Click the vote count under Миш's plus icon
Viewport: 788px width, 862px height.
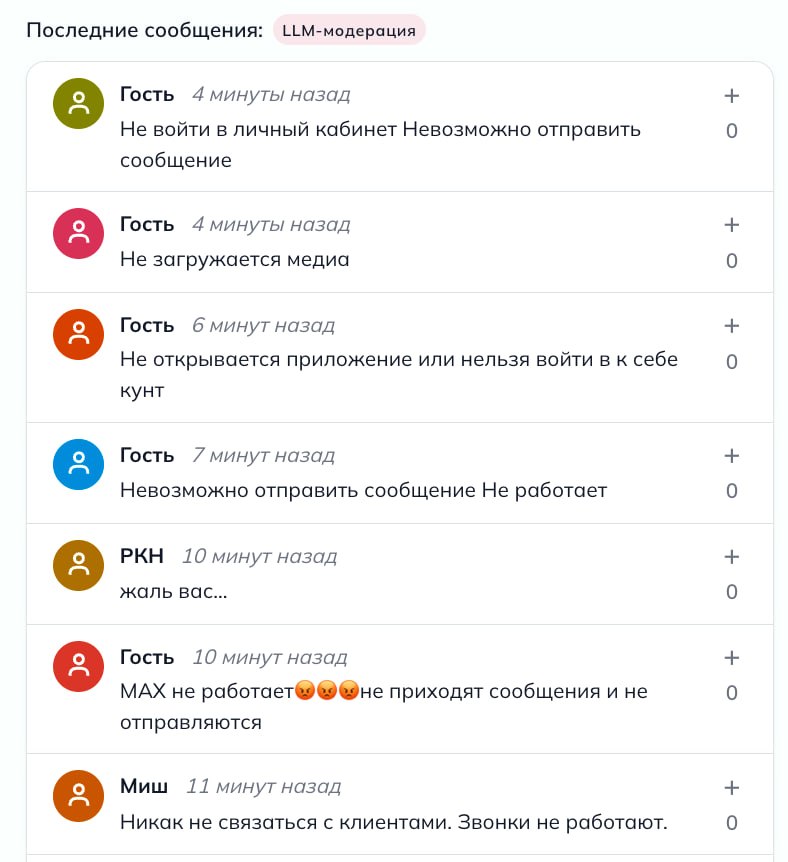click(x=731, y=823)
